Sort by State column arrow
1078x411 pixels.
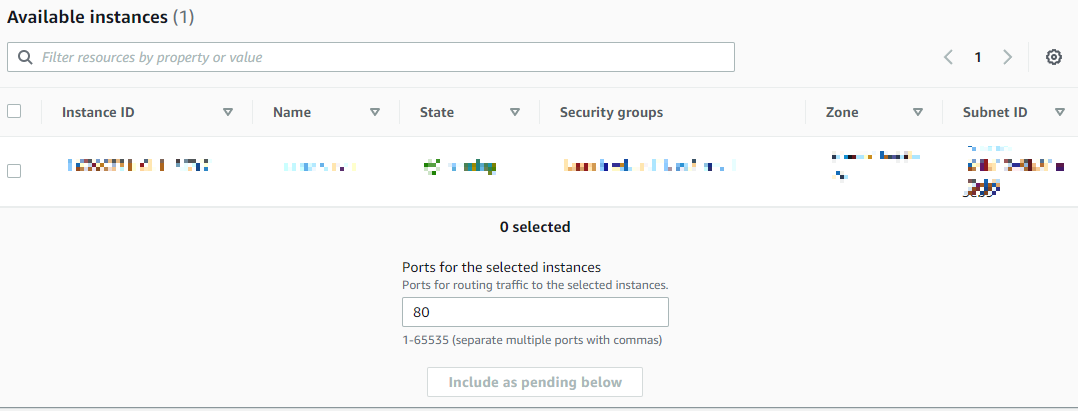click(515, 112)
